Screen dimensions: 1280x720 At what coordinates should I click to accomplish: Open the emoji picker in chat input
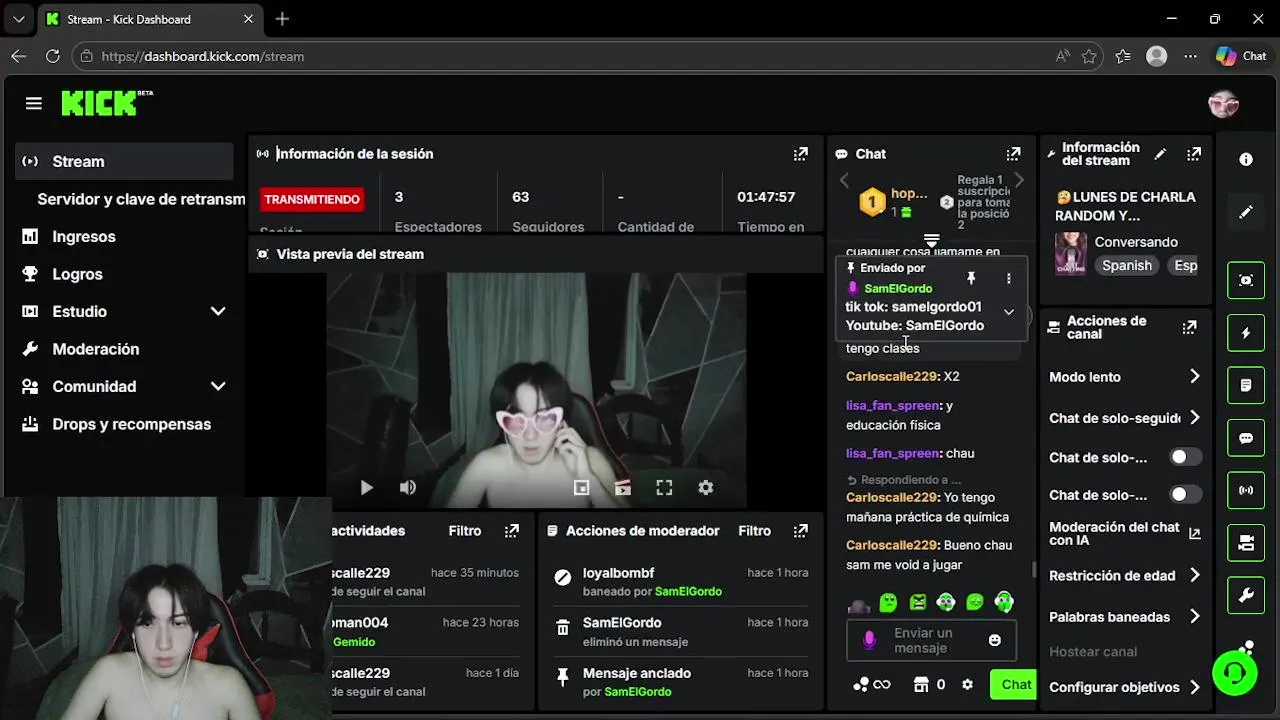pyautogui.click(x=994, y=640)
